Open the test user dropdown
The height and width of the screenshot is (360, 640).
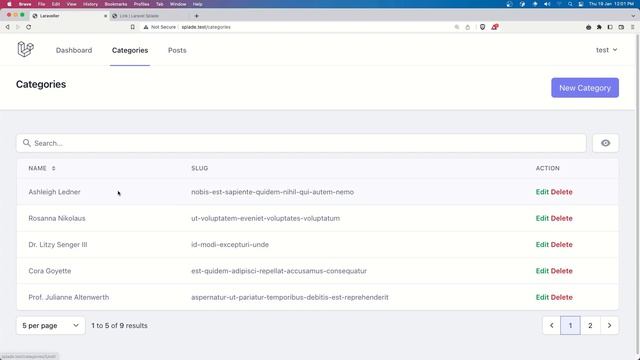tap(606, 50)
